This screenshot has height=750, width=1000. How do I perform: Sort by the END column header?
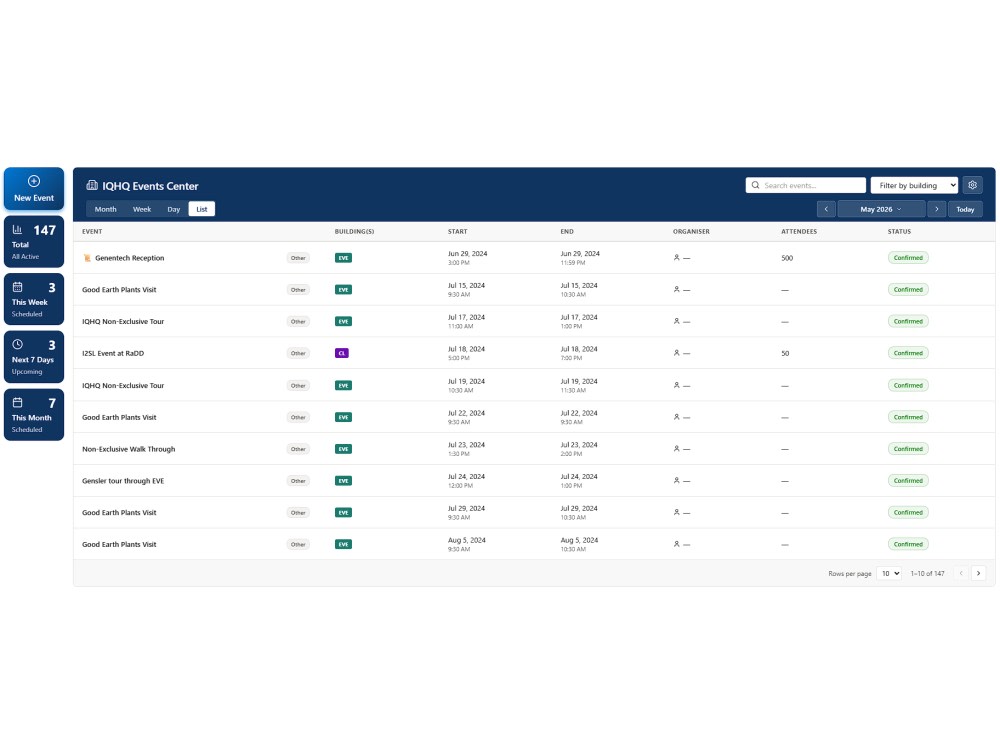[x=567, y=232]
